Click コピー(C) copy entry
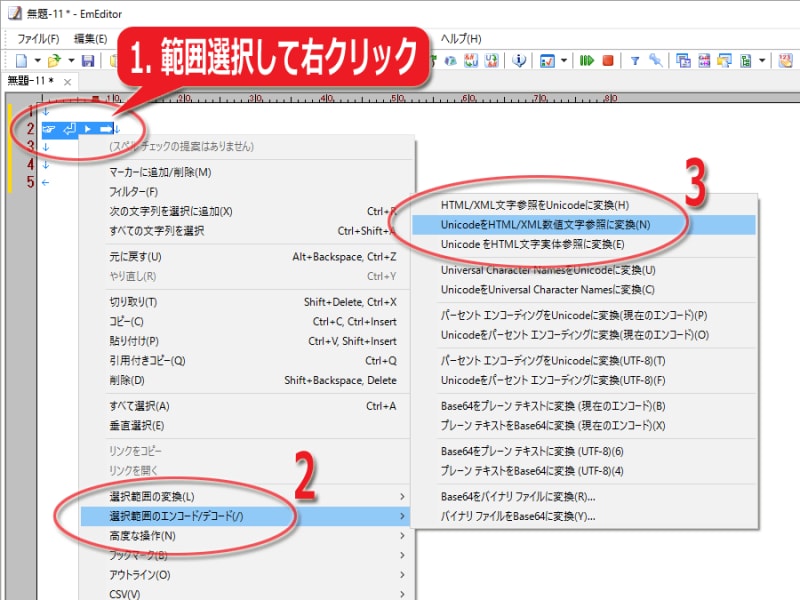This screenshot has width=800, height=600. click(x=246, y=321)
